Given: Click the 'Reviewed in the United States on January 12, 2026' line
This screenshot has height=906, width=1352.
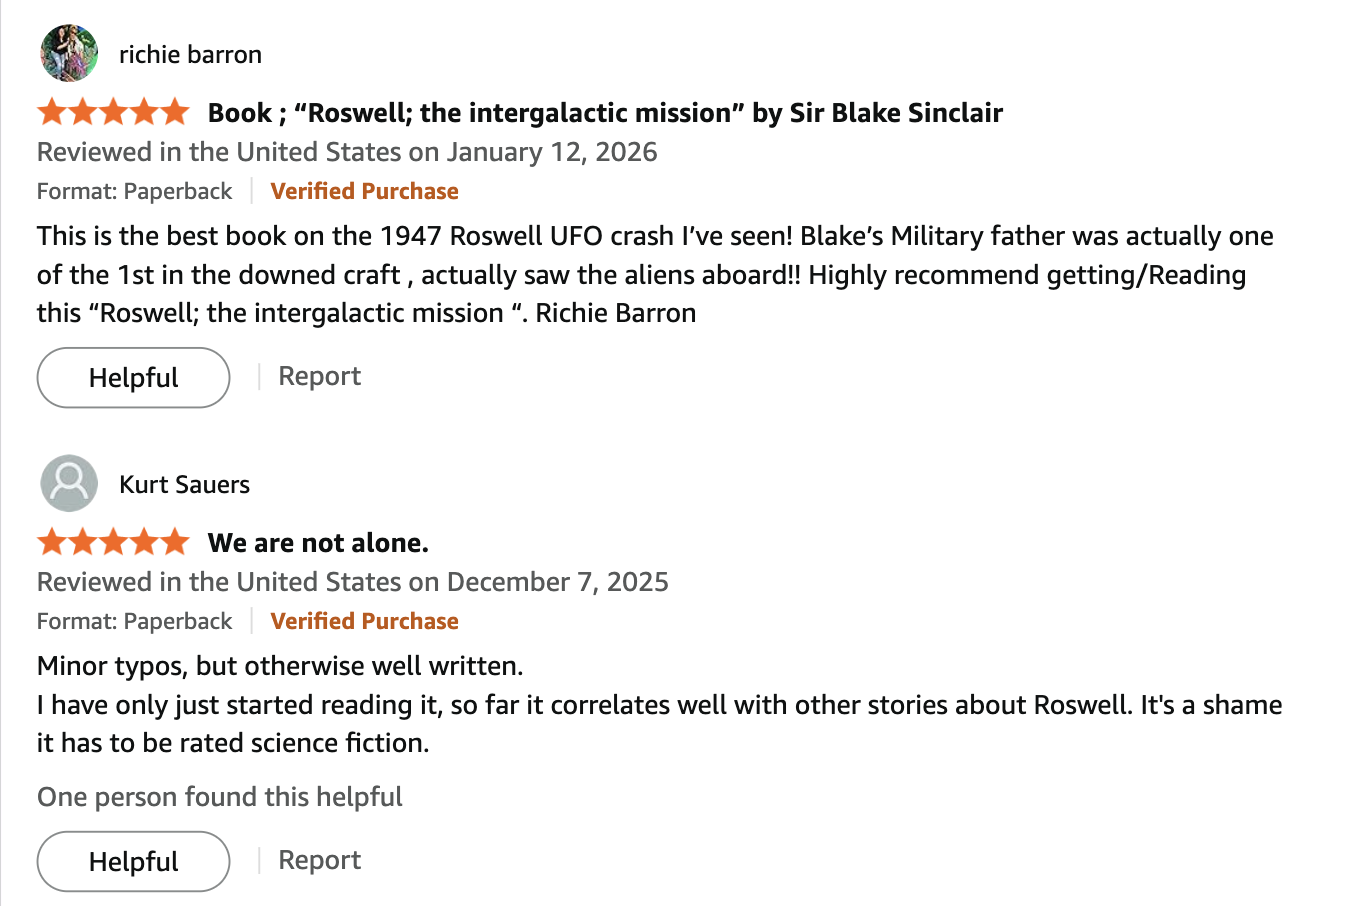Looking at the screenshot, I should click(x=347, y=152).
